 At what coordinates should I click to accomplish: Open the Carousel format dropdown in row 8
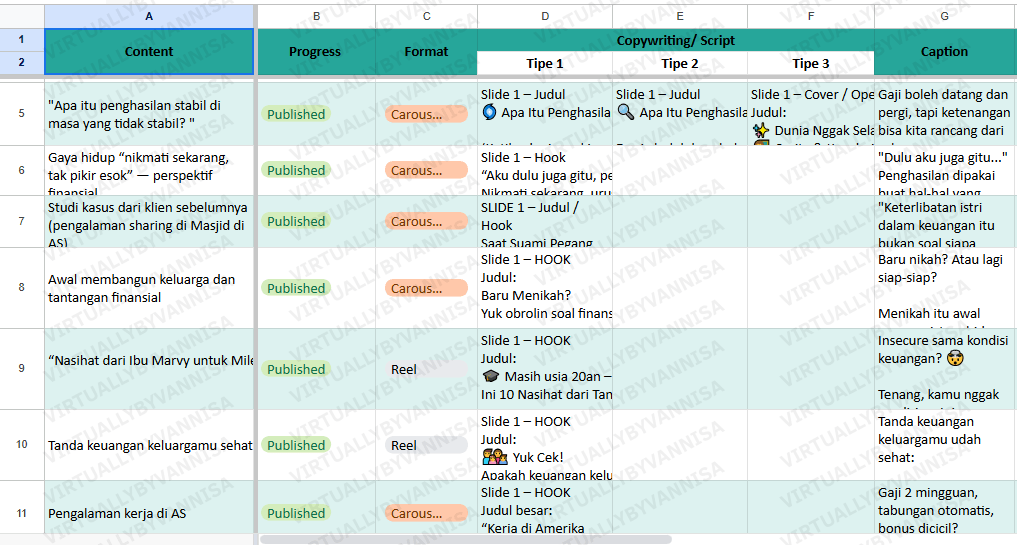(x=426, y=288)
